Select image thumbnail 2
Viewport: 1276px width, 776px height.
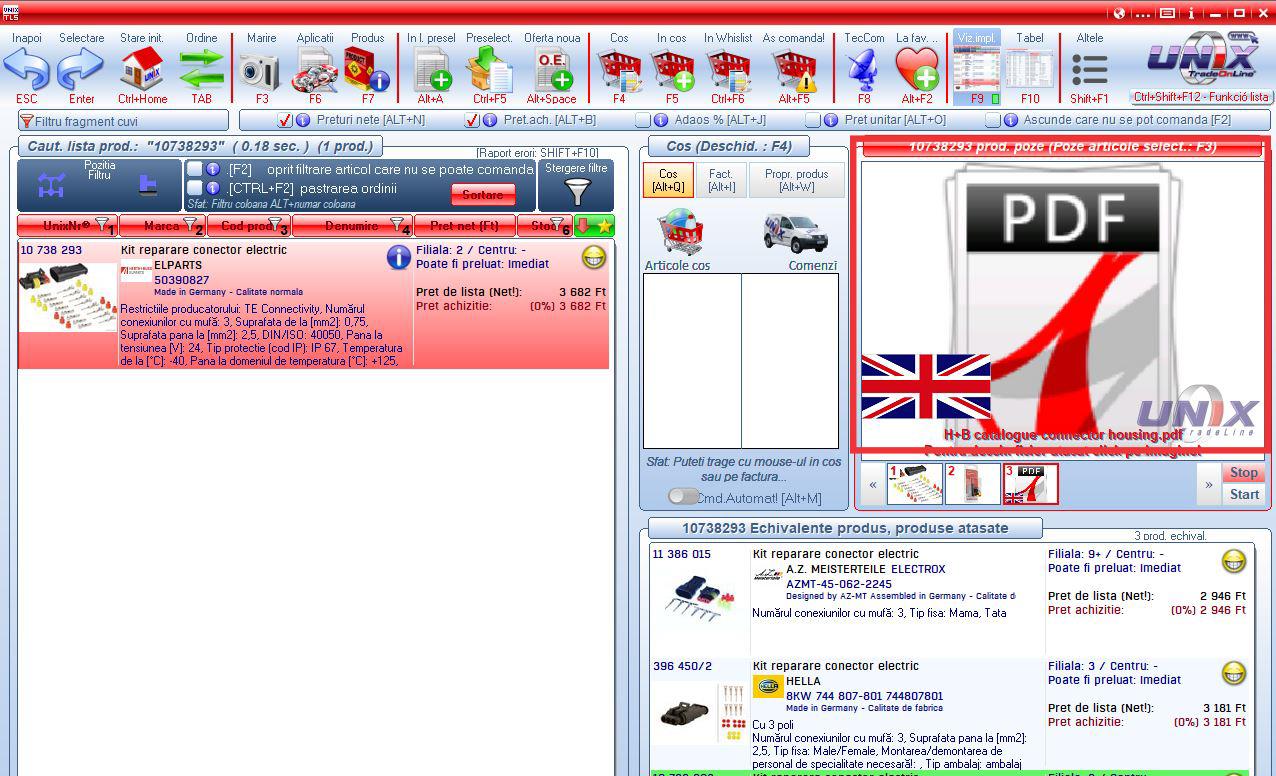coord(972,484)
